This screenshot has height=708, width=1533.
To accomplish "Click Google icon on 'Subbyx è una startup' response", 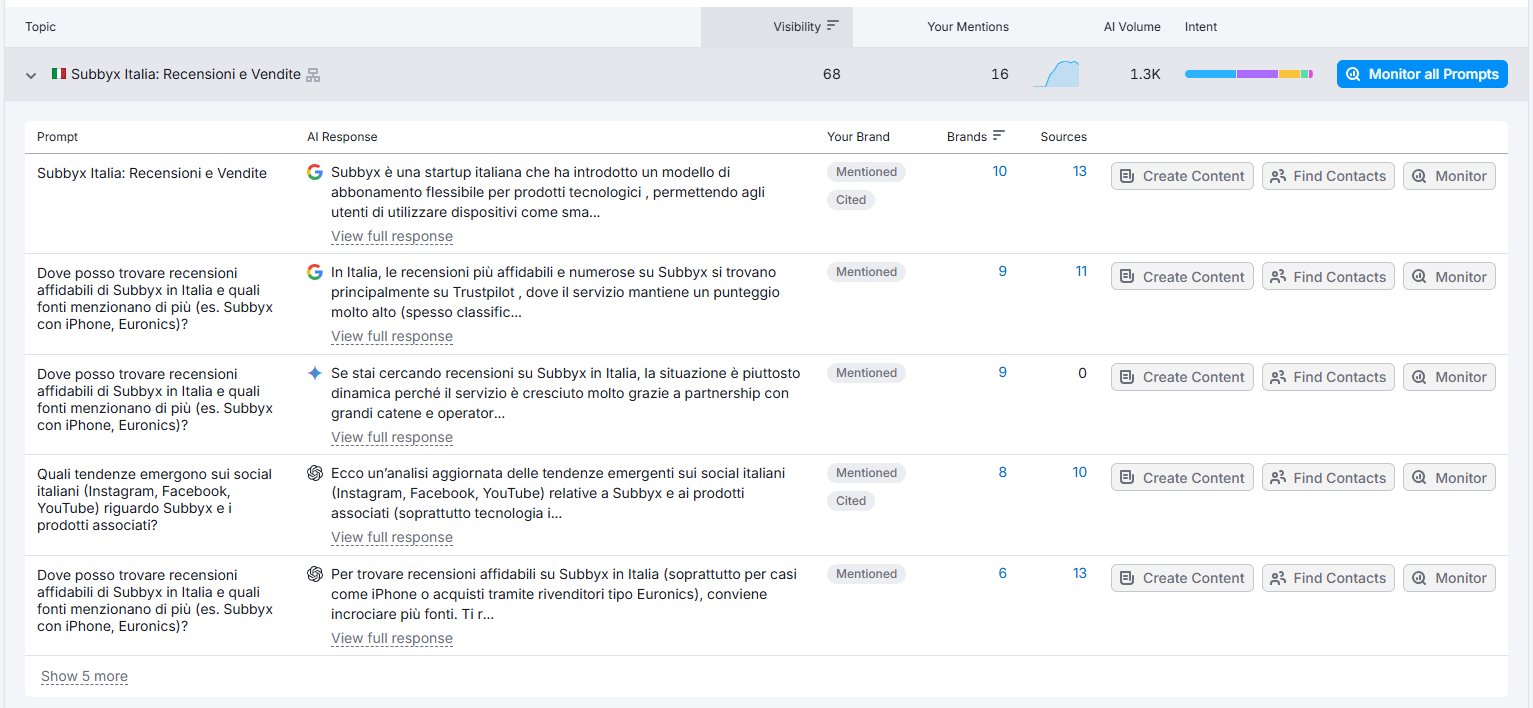I will pos(315,172).
